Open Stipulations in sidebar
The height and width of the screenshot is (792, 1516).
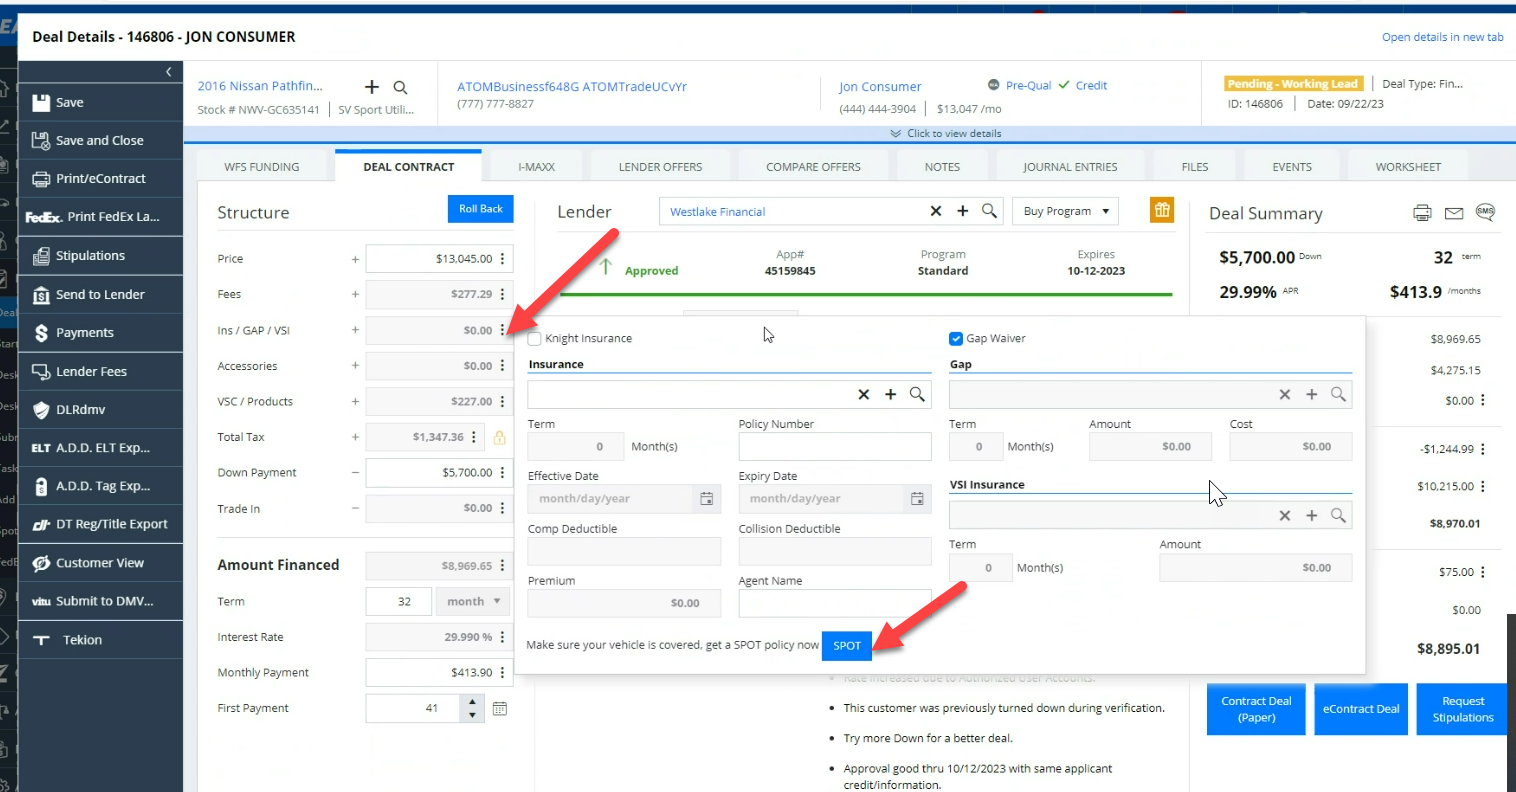[100, 256]
